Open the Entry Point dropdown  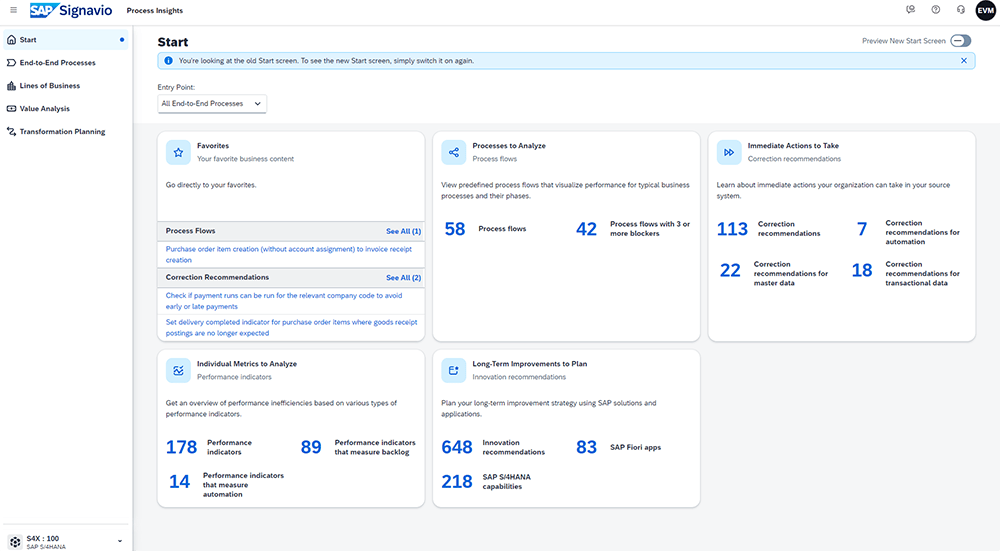coord(212,103)
